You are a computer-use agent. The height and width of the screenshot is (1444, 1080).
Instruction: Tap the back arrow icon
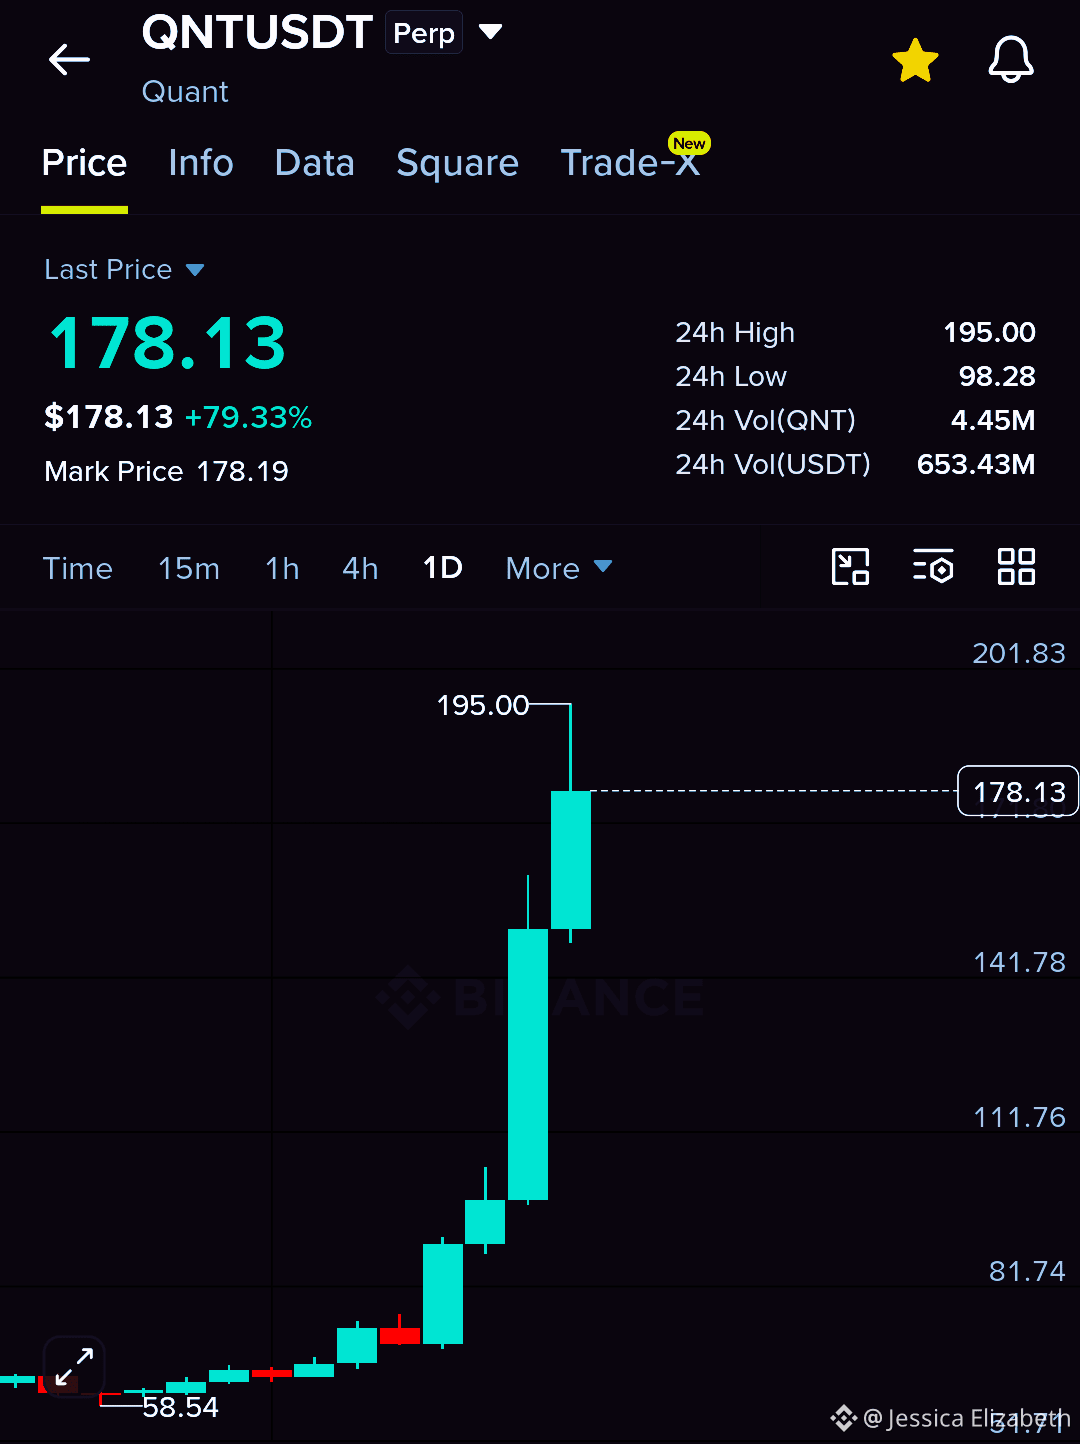pyautogui.click(x=69, y=60)
